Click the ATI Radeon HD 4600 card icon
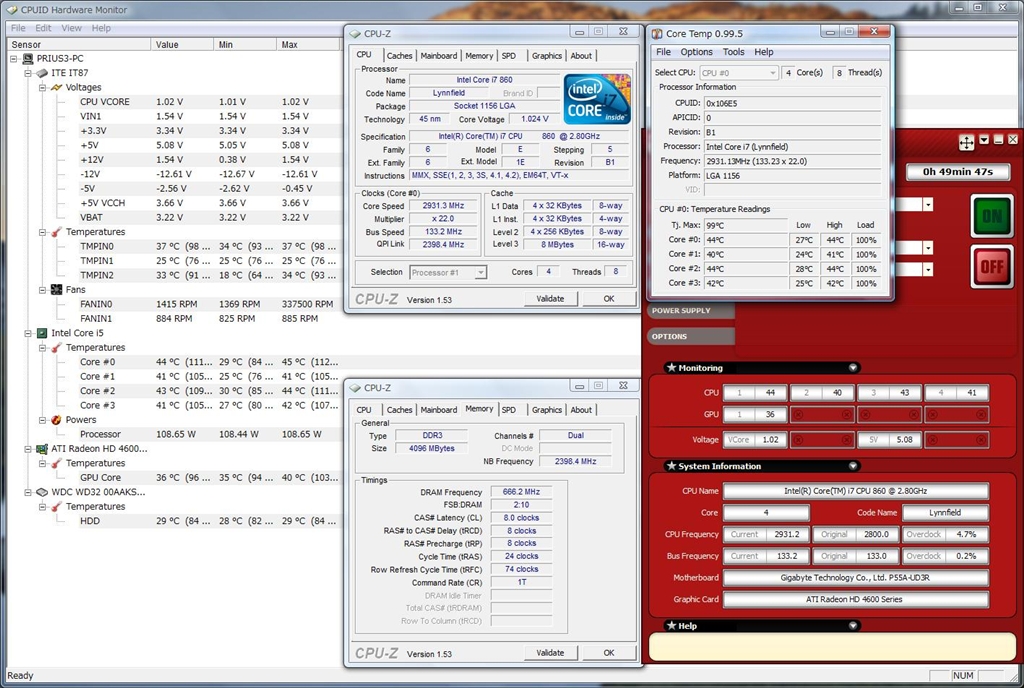 pyautogui.click(x=42, y=449)
